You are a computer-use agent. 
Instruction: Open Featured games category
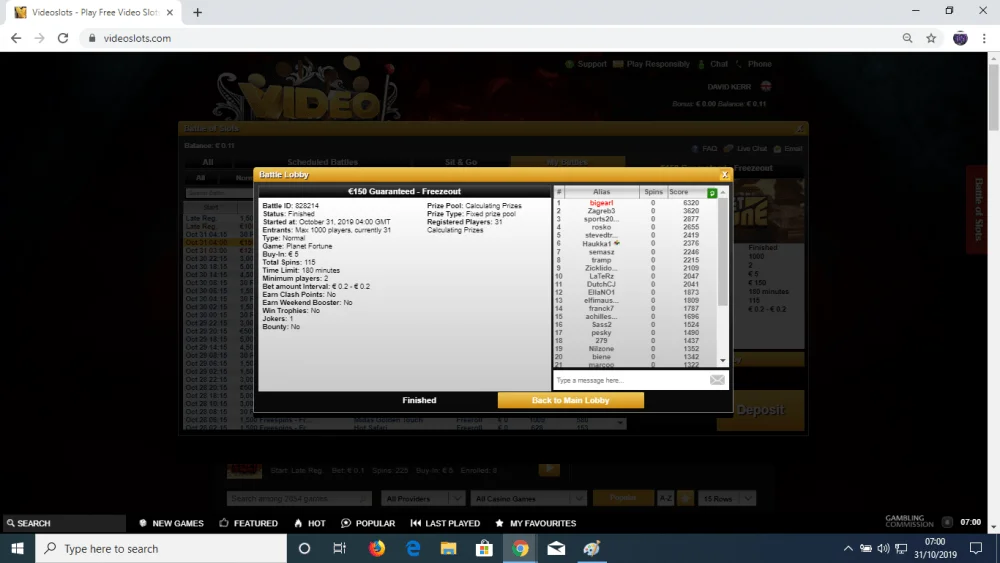(x=248, y=523)
